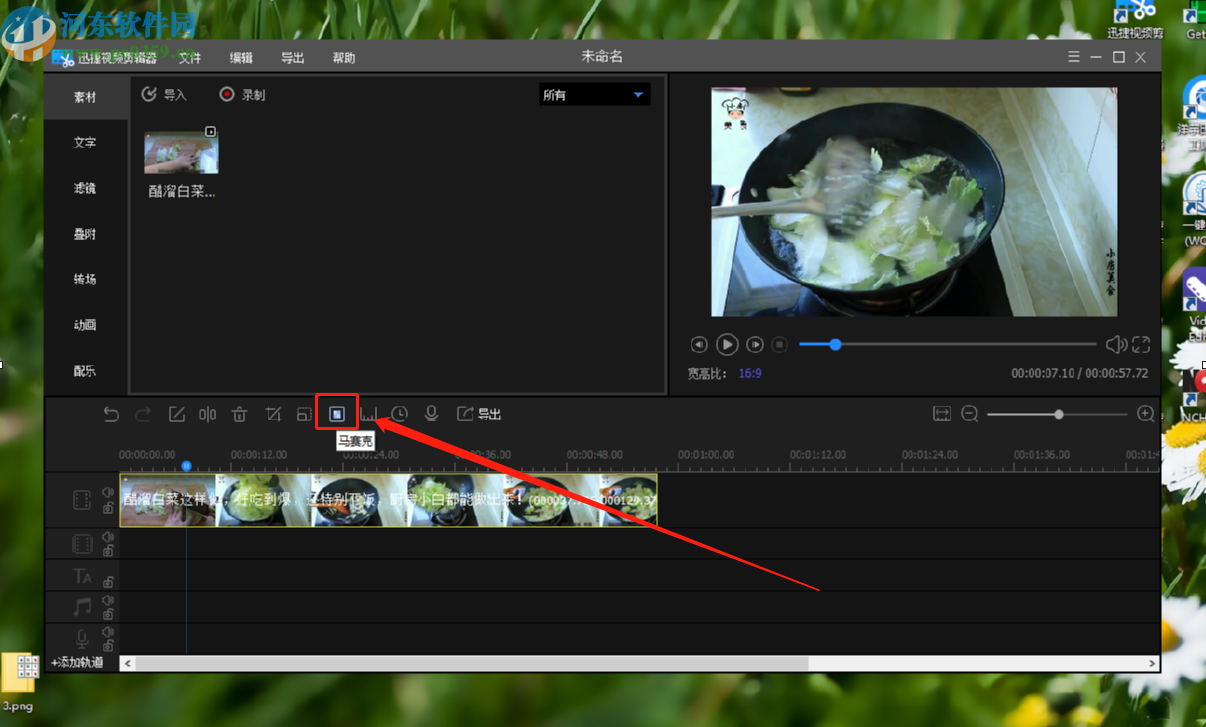Redo the last undone action
Screen dimensions: 1206x727
tap(143, 414)
